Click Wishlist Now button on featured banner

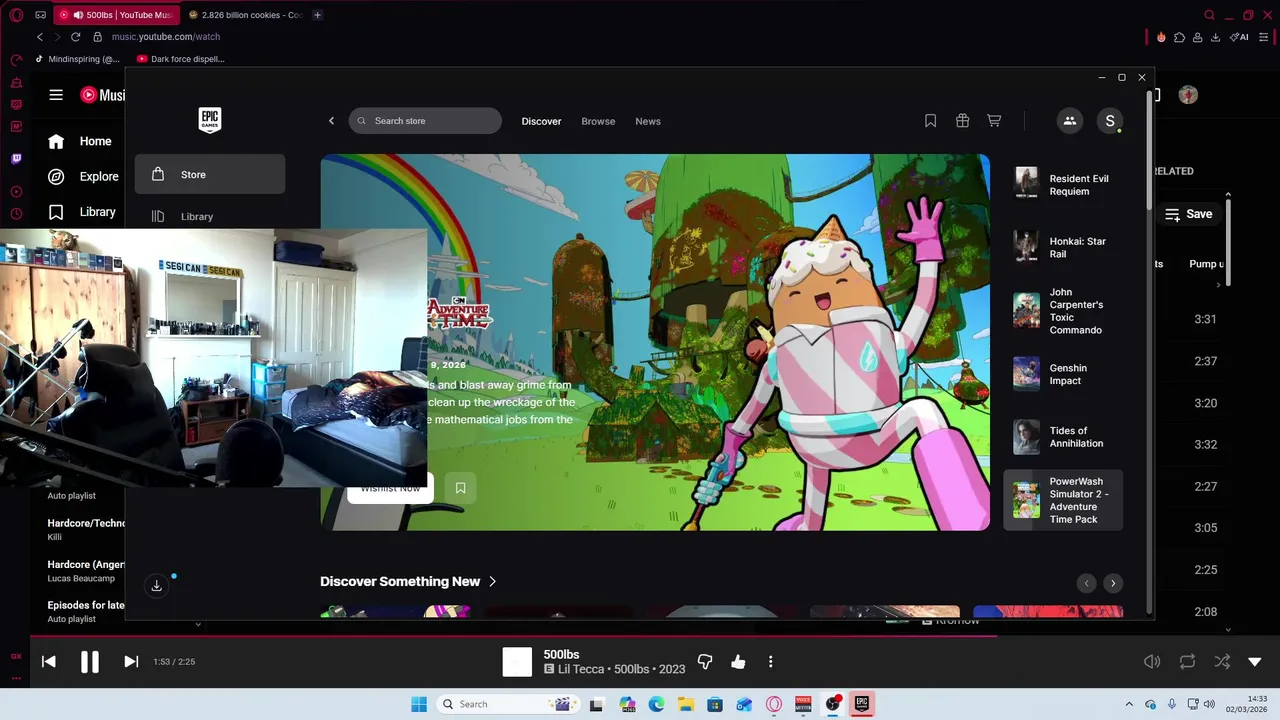(x=390, y=488)
